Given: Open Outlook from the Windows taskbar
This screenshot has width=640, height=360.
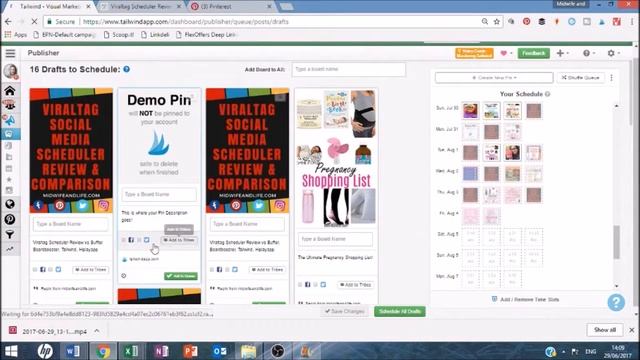Looking at the screenshot, I should coord(220,351).
